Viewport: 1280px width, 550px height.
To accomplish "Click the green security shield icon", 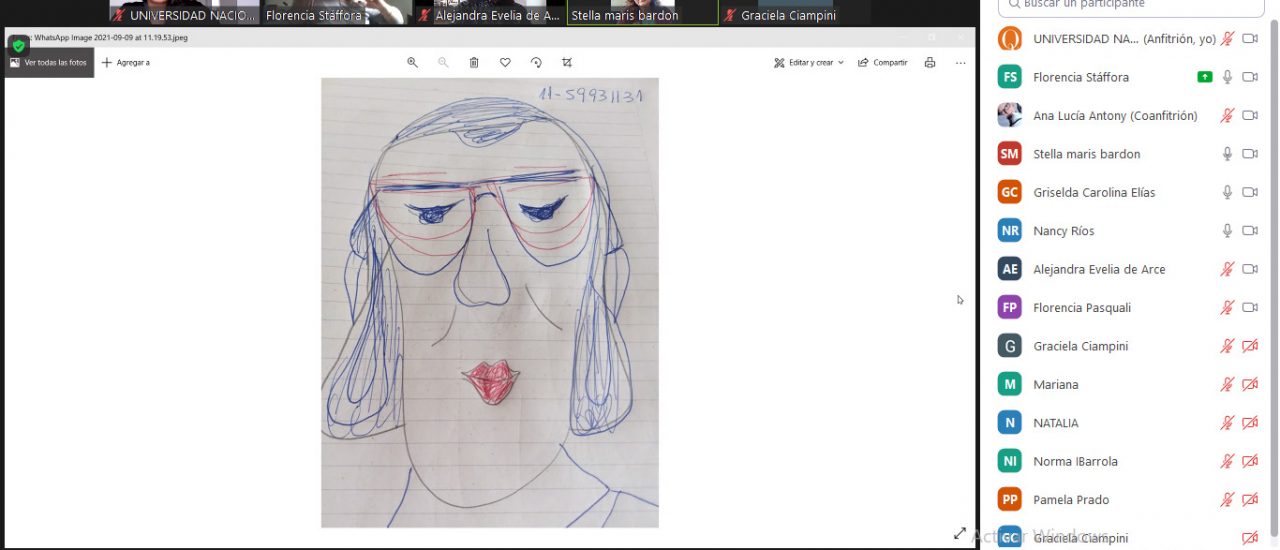I will tap(18, 45).
